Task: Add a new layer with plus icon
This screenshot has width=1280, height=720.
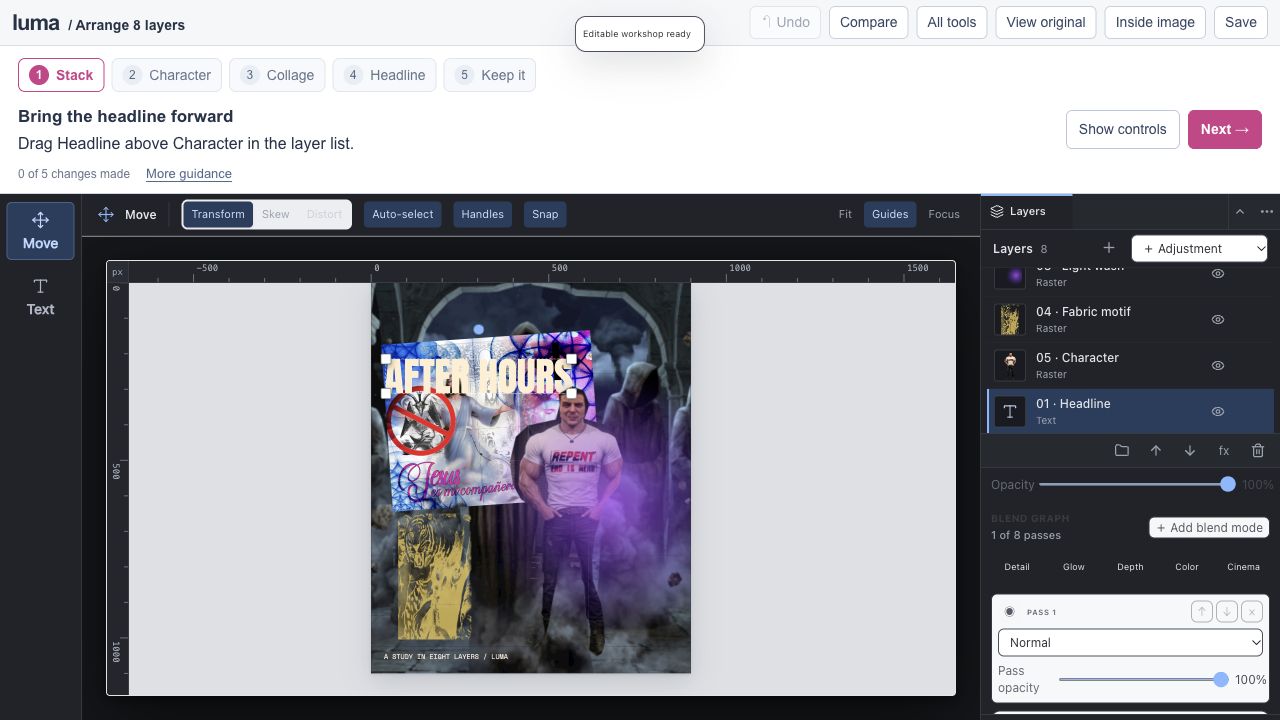Action: 1108,248
